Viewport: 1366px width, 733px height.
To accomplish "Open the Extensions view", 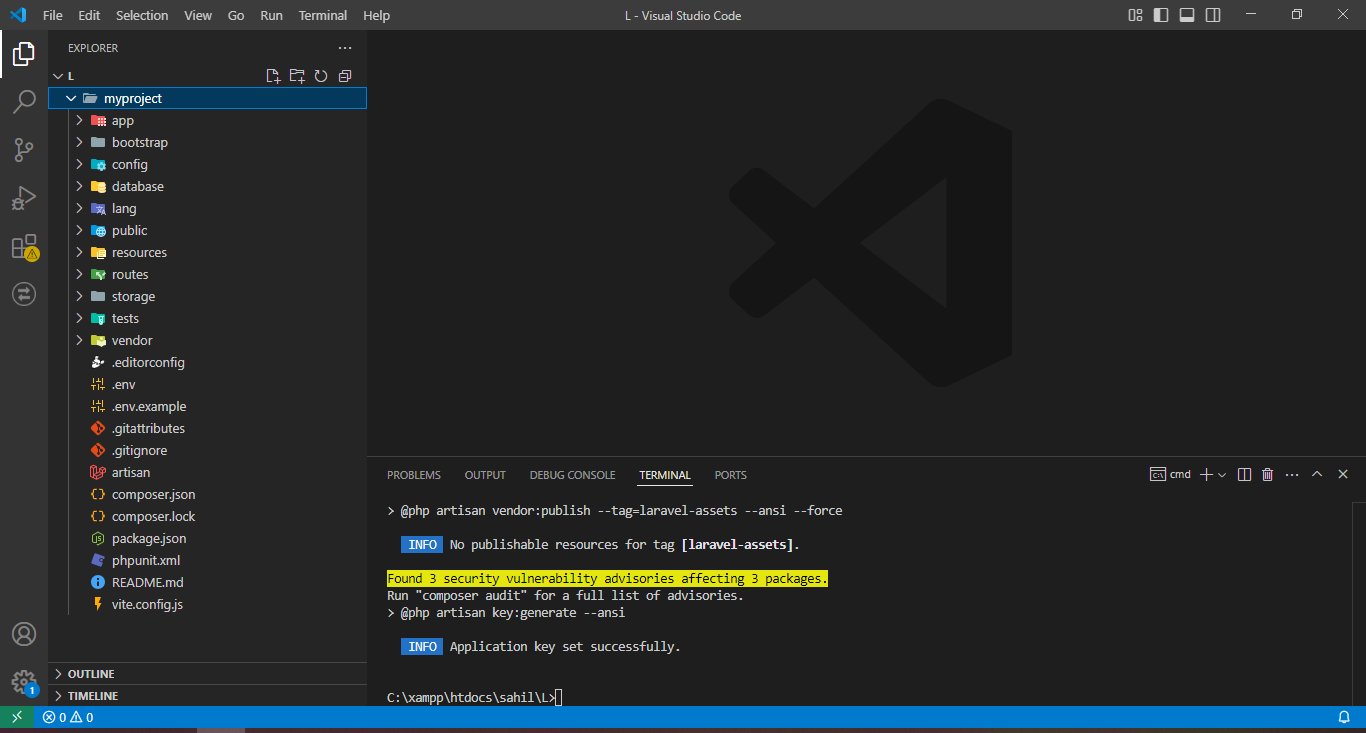I will click(24, 246).
